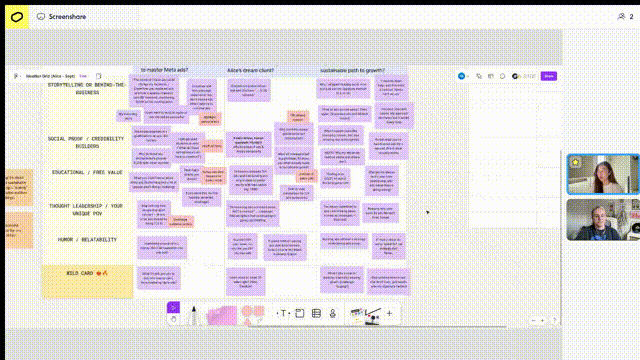The width and height of the screenshot is (640, 360).
Task: Select the Text tool
Action: (x=283, y=313)
